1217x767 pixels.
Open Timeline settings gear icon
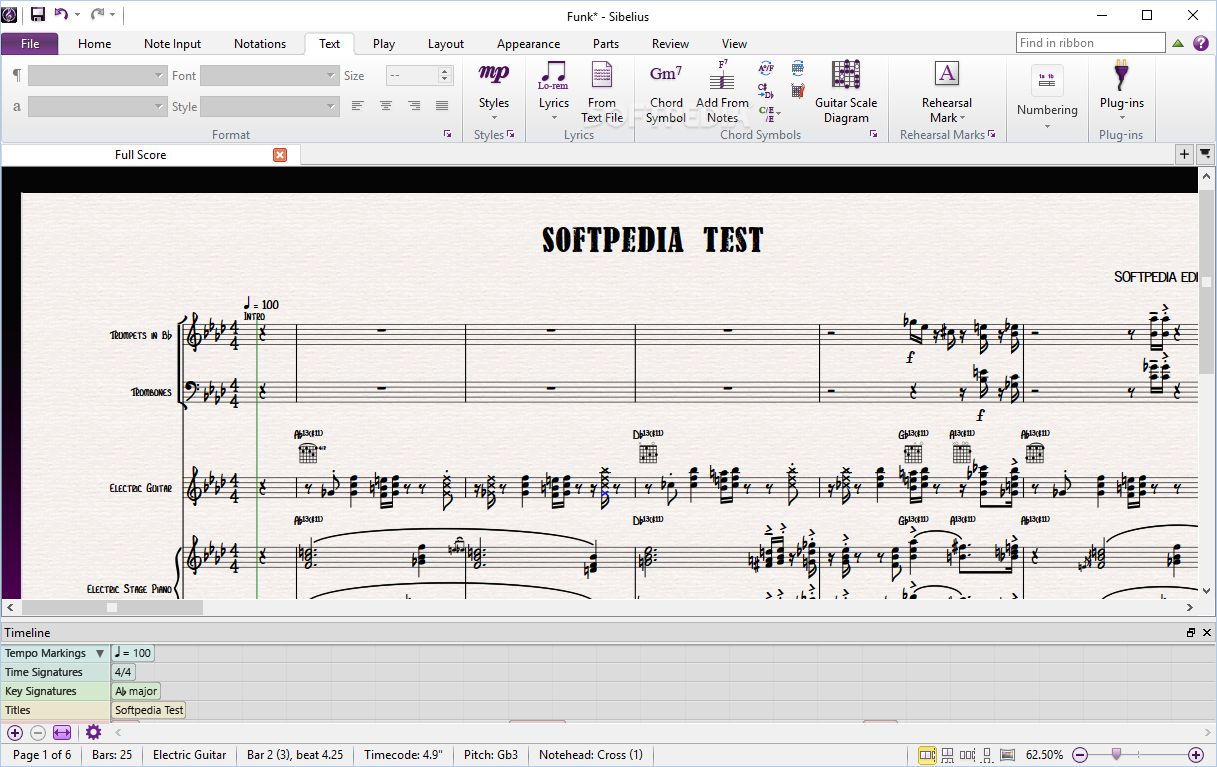pos(93,733)
